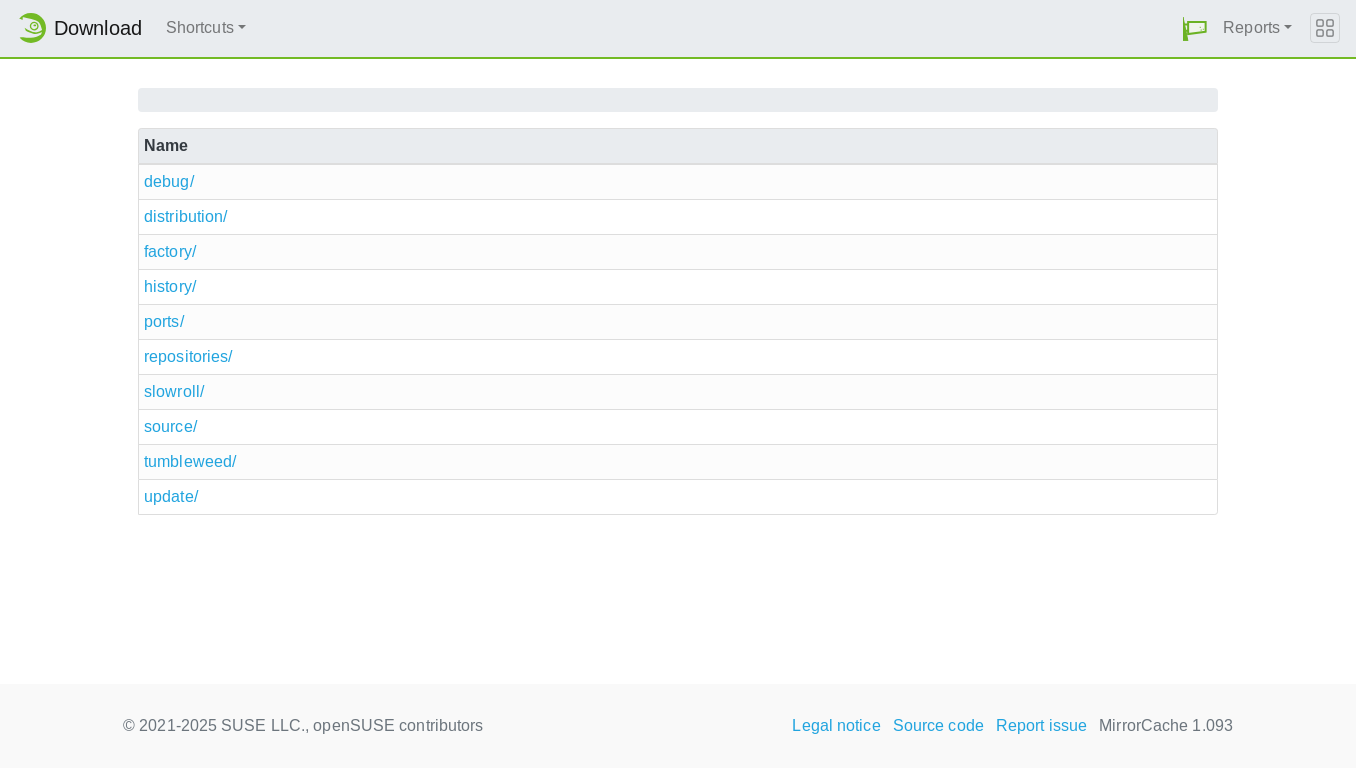Open the slowroll/ directory
The height and width of the screenshot is (768, 1366).
pos(174,392)
